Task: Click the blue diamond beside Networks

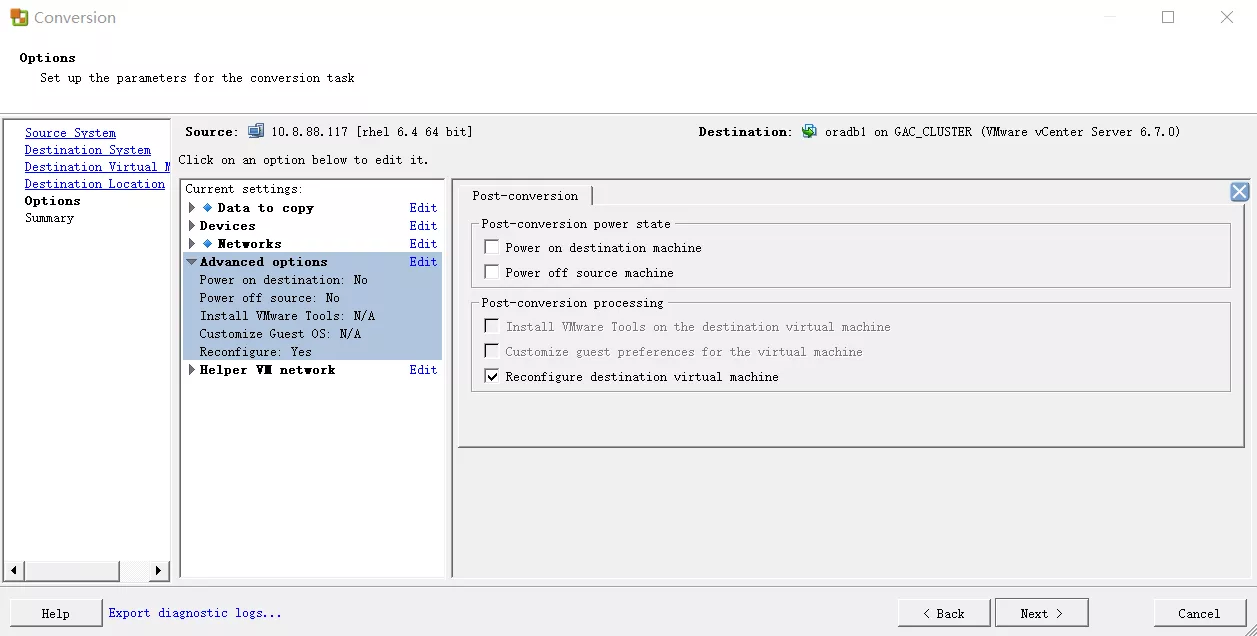Action: pos(208,244)
